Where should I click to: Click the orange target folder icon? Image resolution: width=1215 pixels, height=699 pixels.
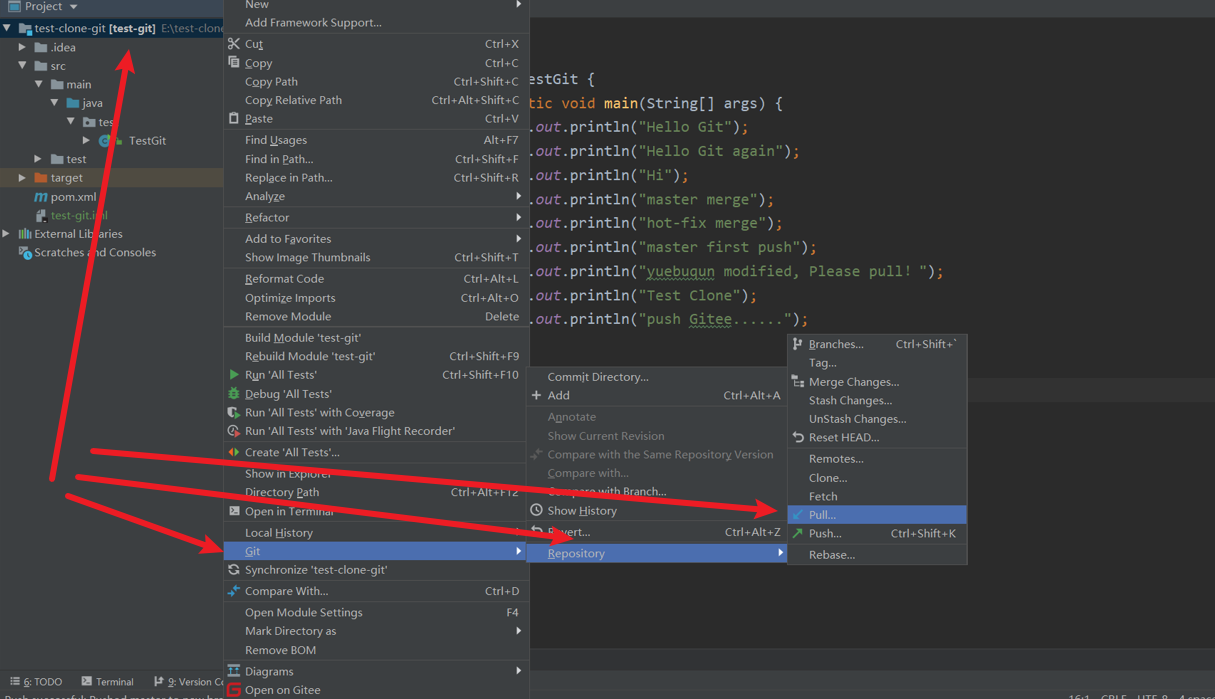[x=41, y=178]
